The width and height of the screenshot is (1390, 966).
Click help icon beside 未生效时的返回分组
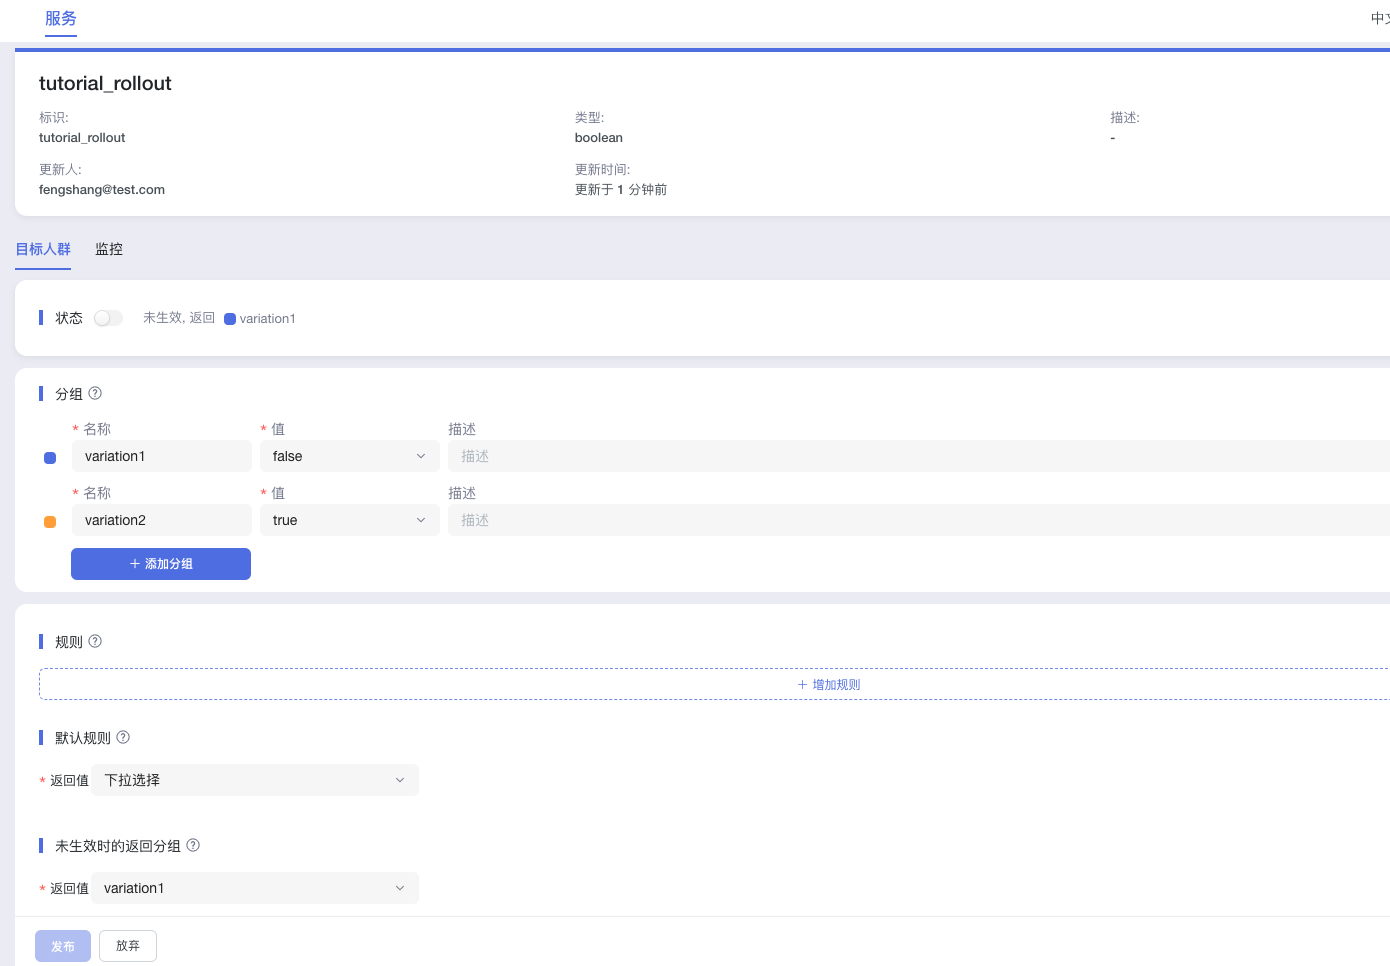(x=193, y=846)
